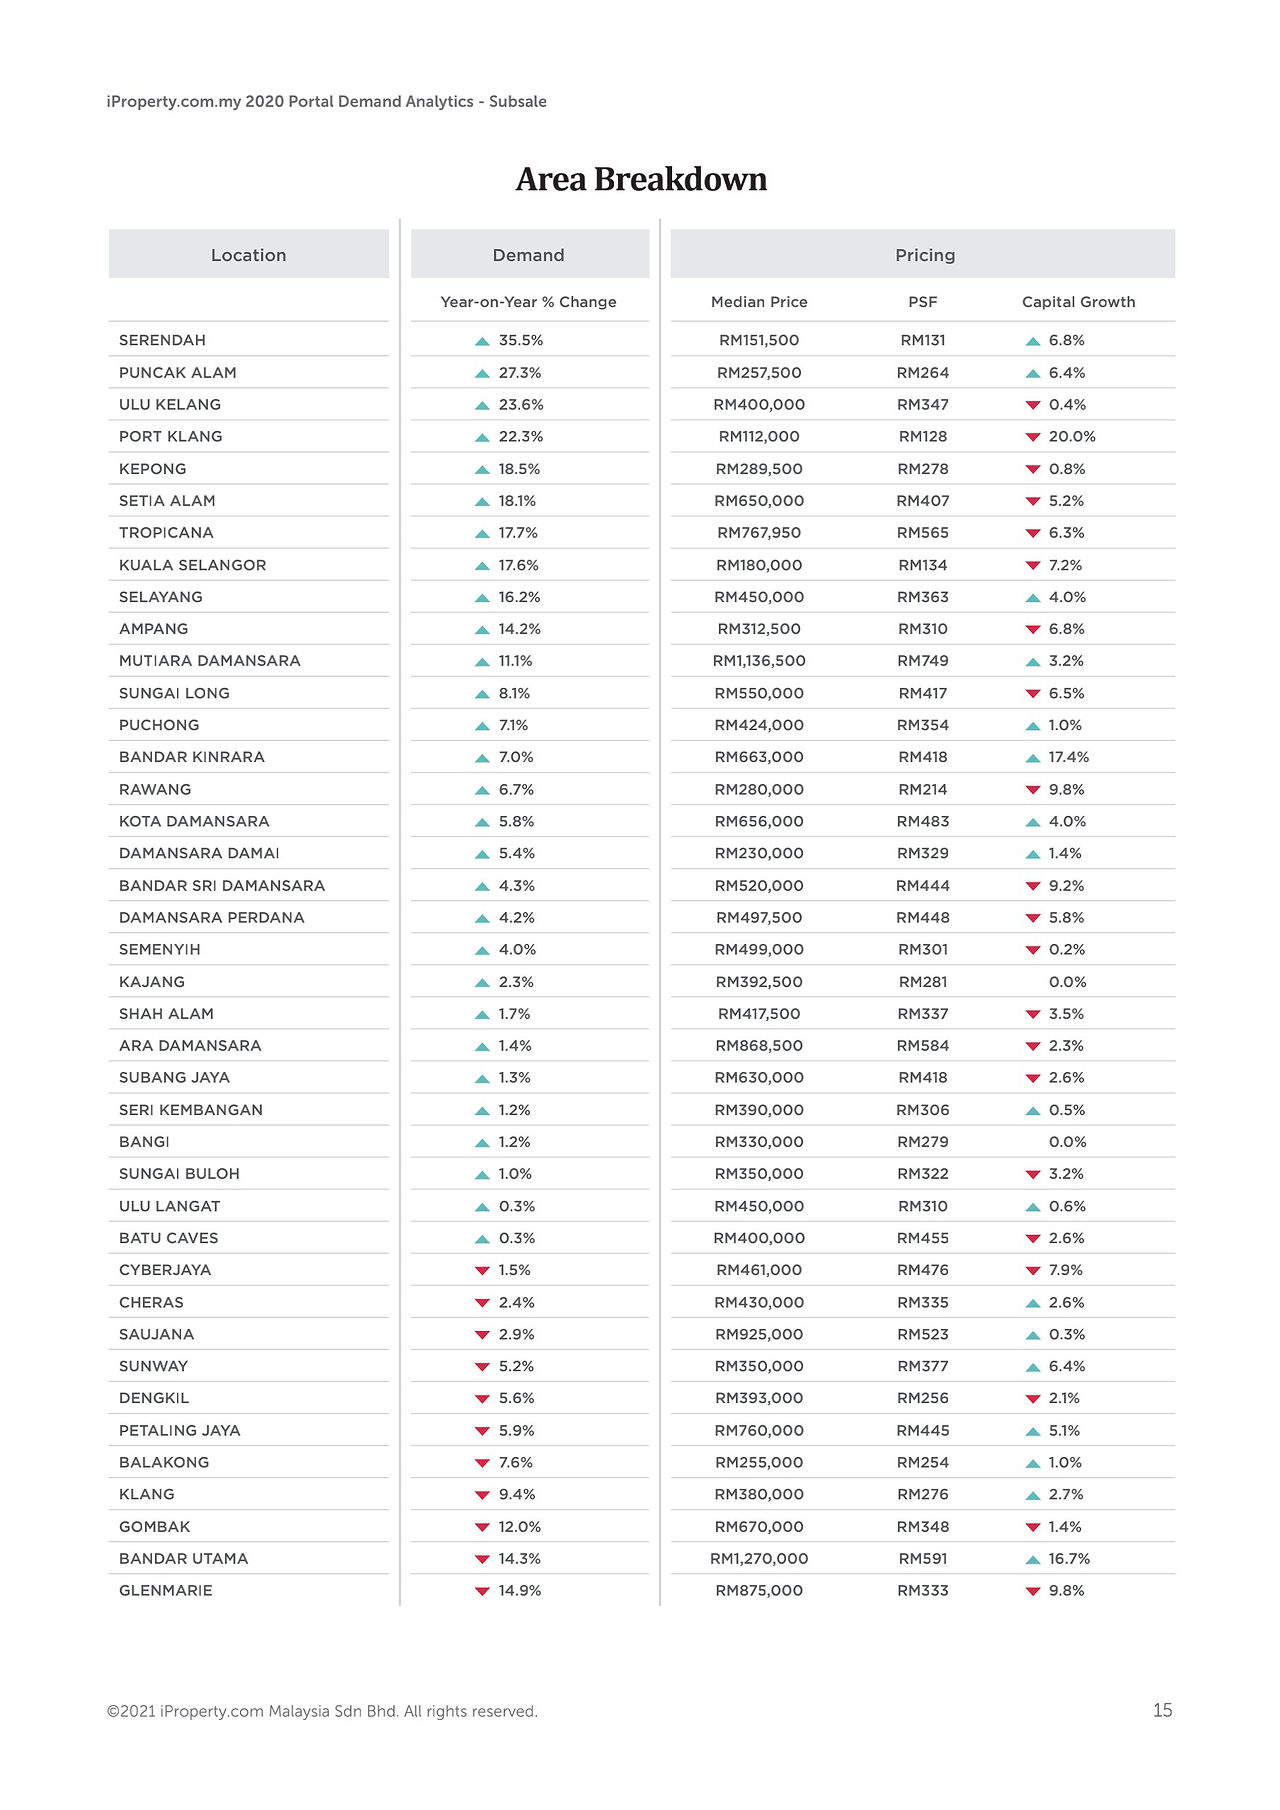
Task: Click the Capital Growth sub-header
Action: [1078, 302]
